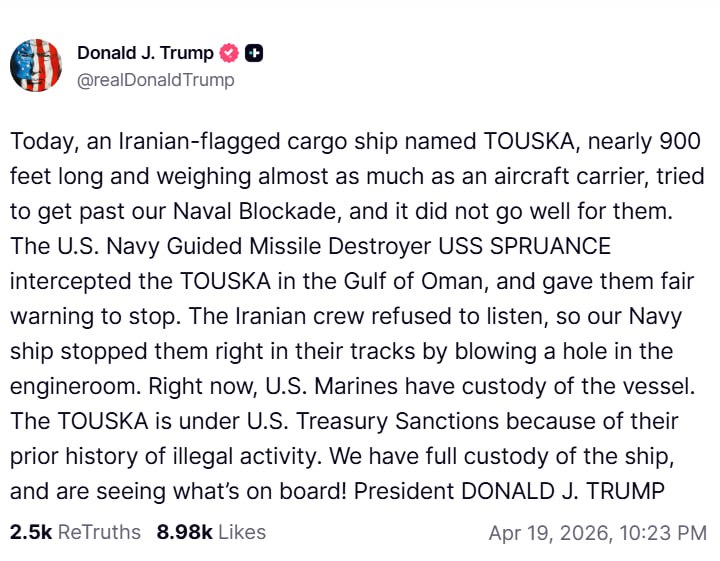Click the black plus badge icon
720x561 pixels.
[x=254, y=54]
